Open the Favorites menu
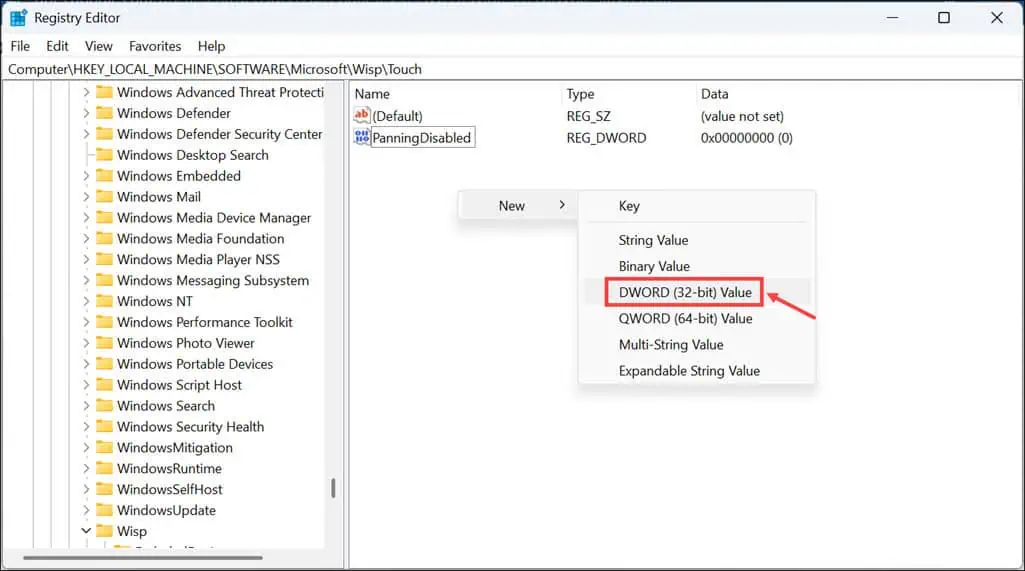The width and height of the screenshot is (1025, 571). pos(155,46)
